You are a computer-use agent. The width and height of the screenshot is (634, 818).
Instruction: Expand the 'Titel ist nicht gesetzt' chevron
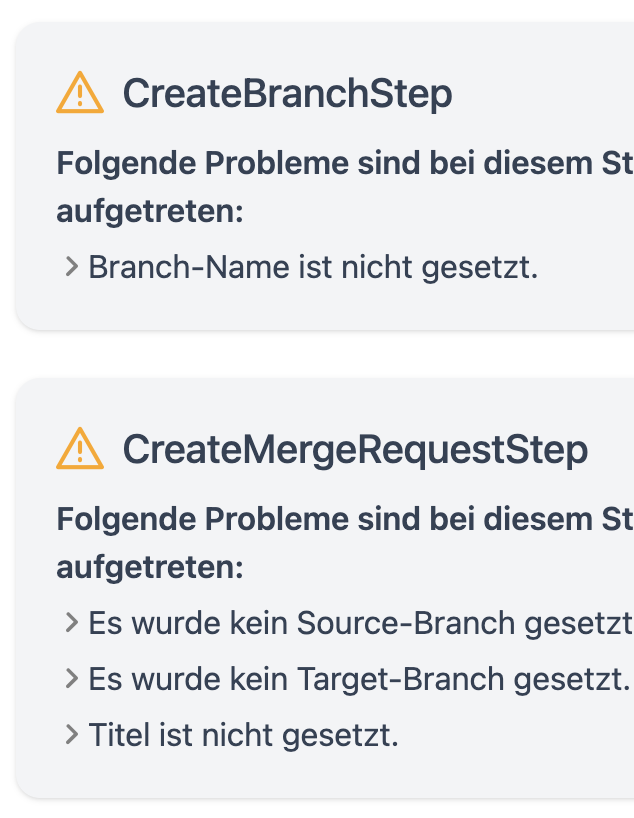point(71,736)
